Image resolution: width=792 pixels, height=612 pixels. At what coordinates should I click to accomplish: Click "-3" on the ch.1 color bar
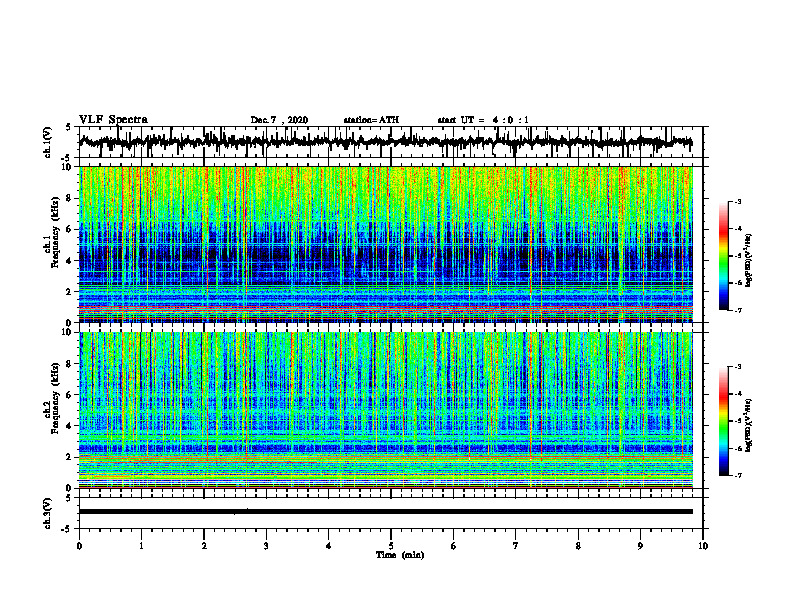737,201
